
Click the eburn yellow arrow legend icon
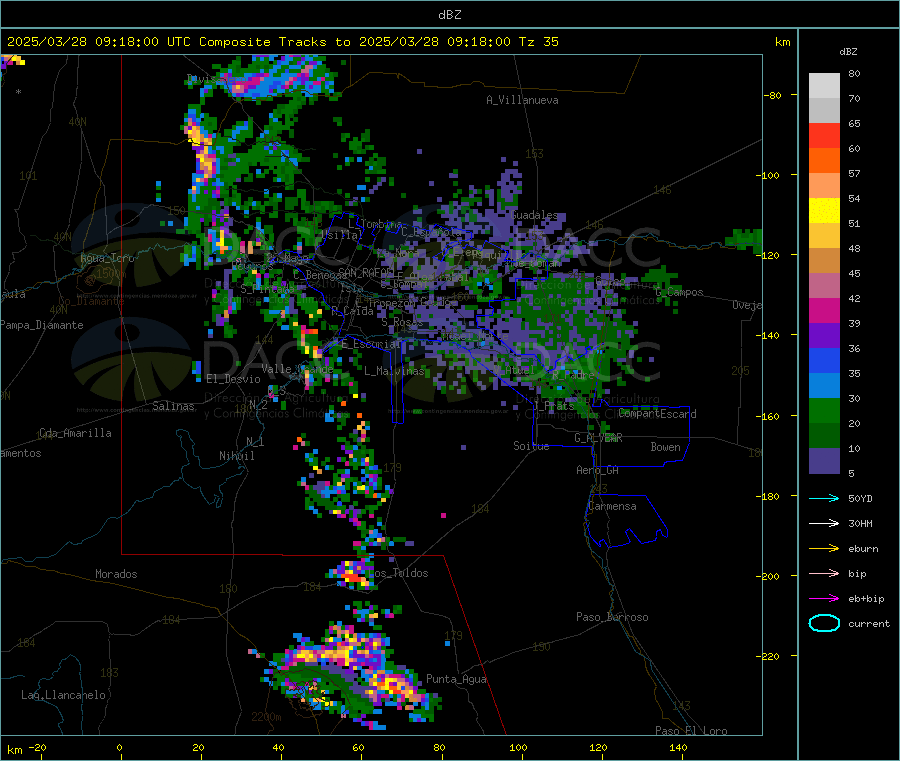pyautogui.click(x=824, y=549)
